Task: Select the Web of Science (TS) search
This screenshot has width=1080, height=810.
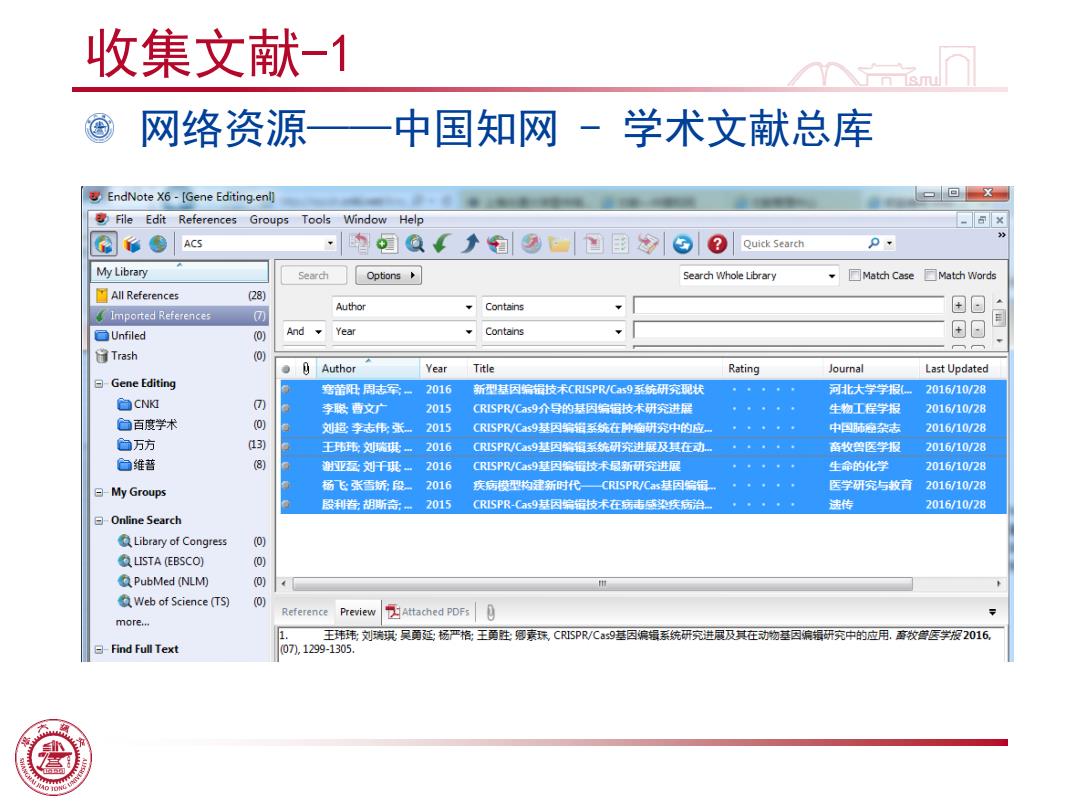Action: [x=181, y=601]
